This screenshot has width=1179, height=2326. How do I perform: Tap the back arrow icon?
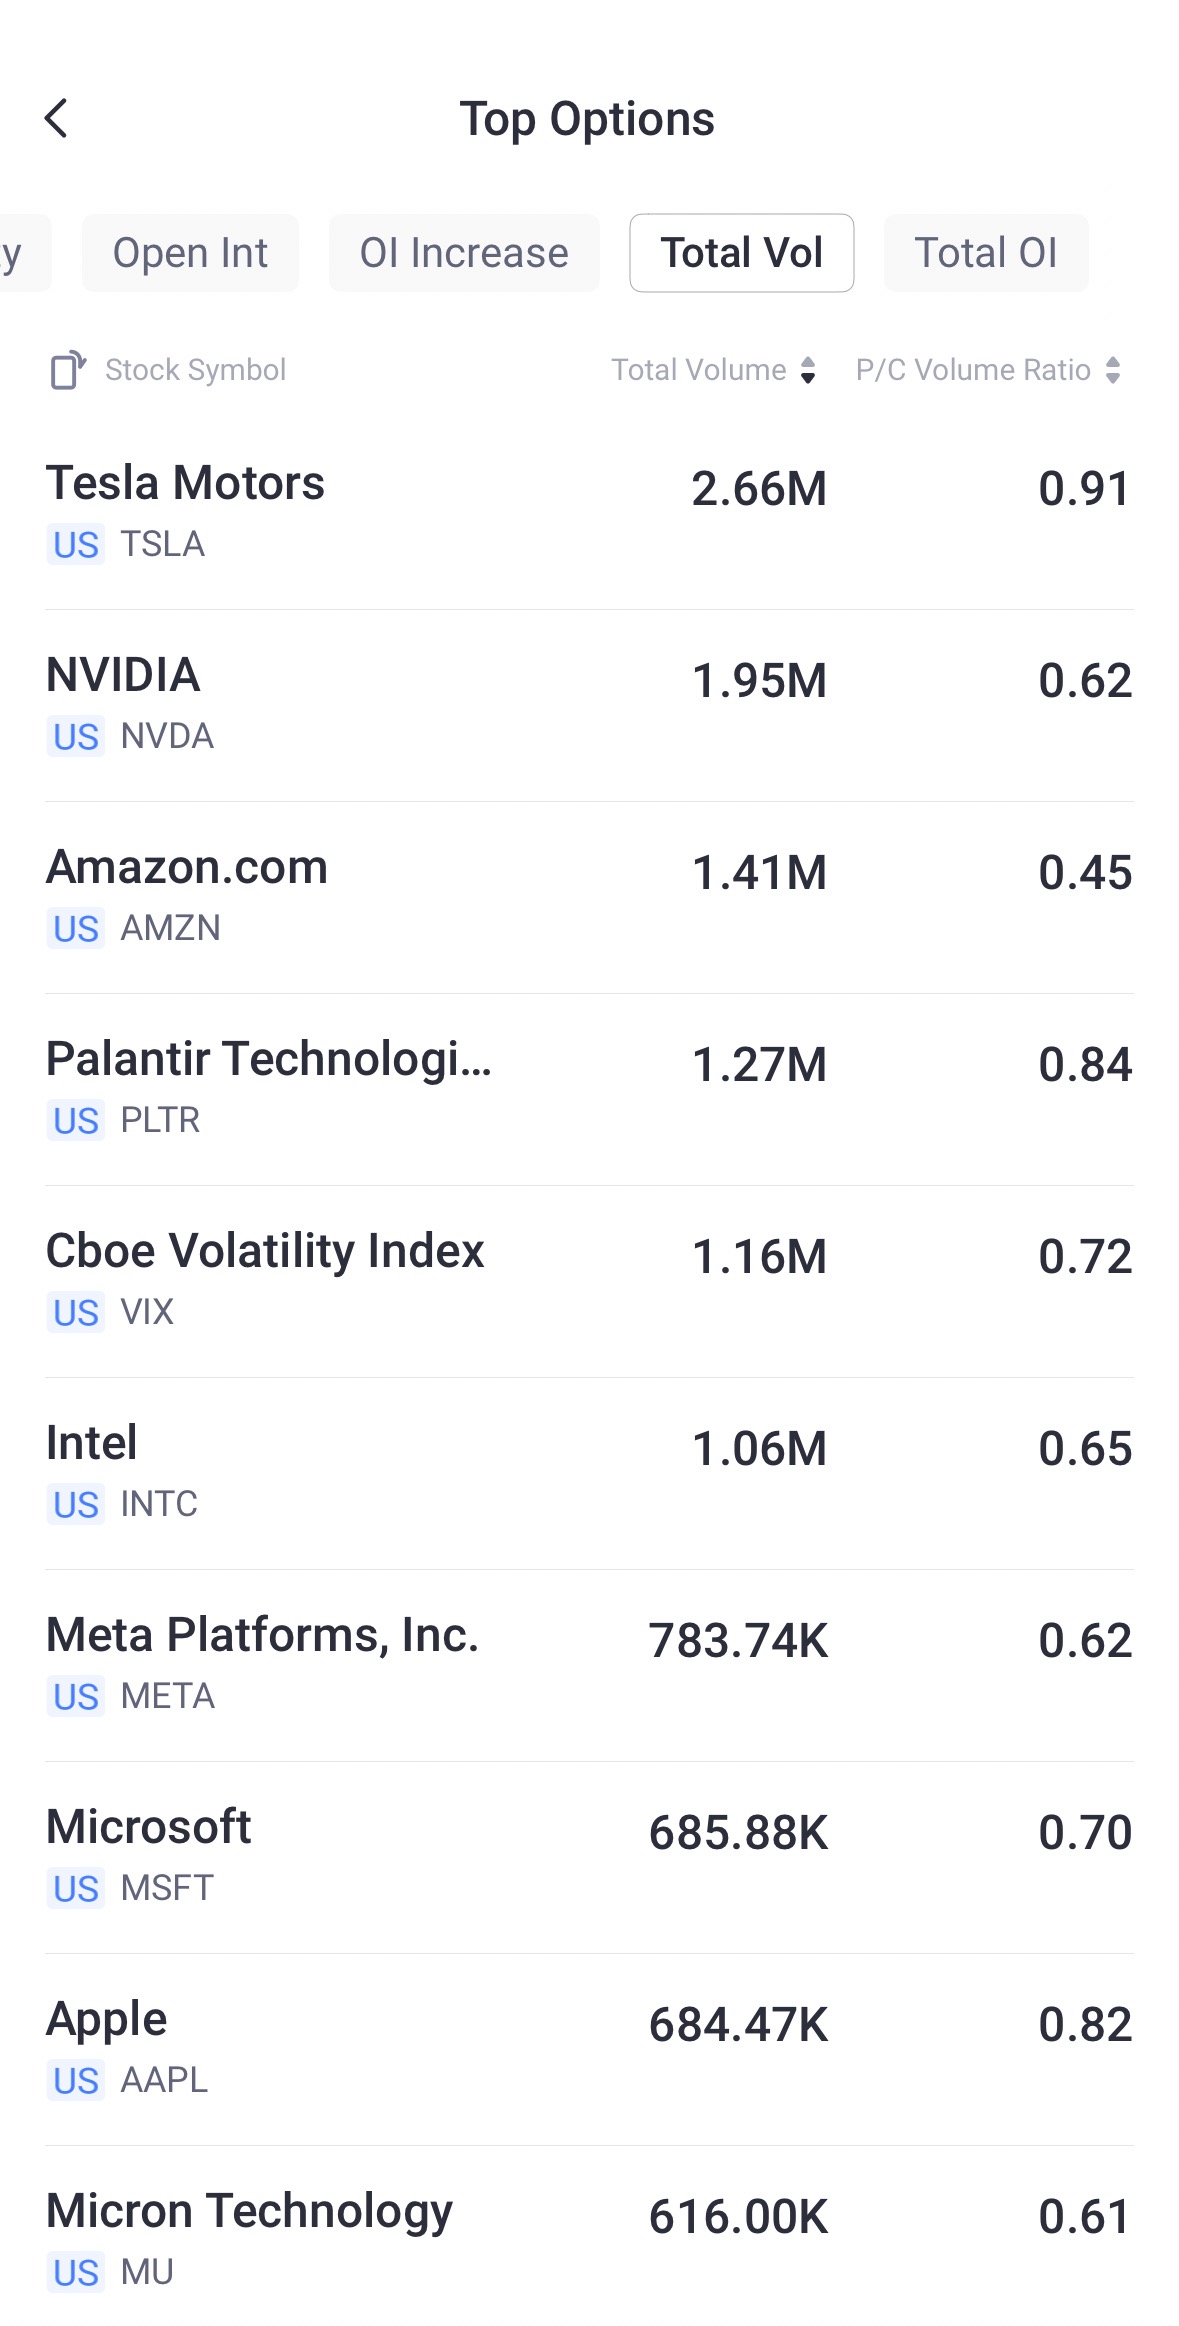point(57,118)
